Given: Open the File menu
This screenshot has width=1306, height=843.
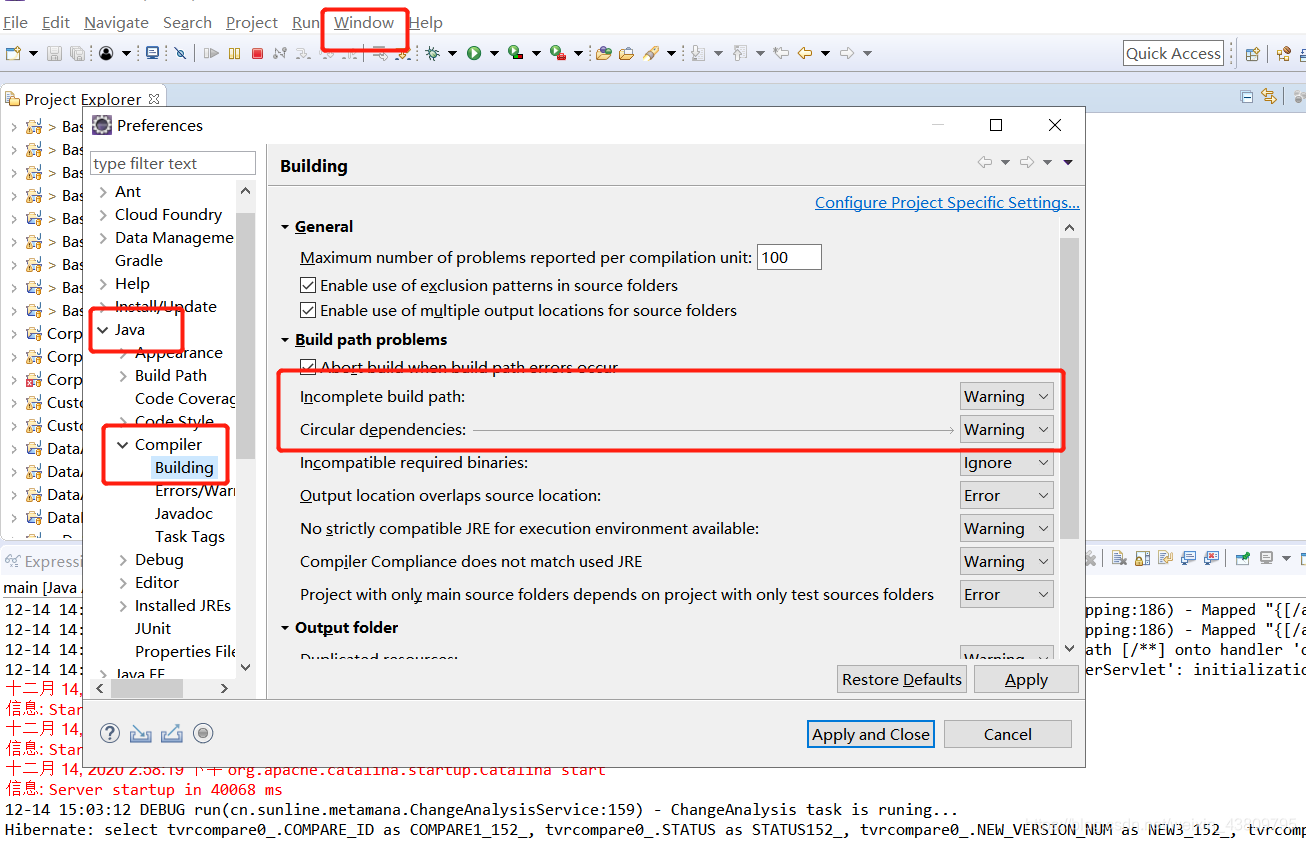Looking at the screenshot, I should [15, 22].
